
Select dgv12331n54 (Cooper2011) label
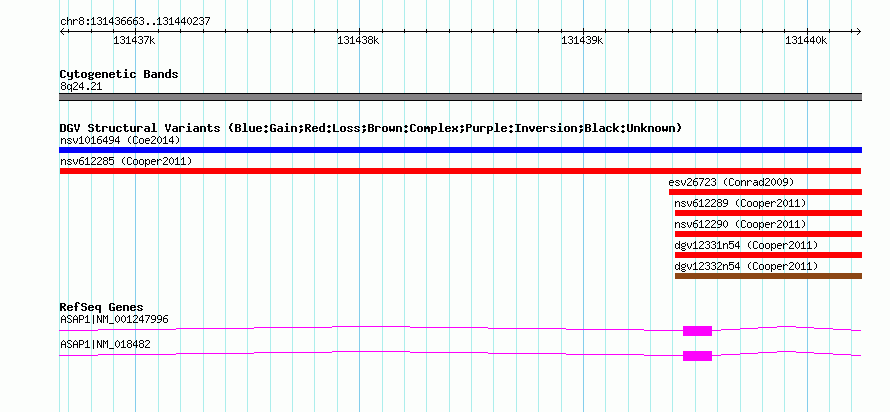pyautogui.click(x=746, y=245)
